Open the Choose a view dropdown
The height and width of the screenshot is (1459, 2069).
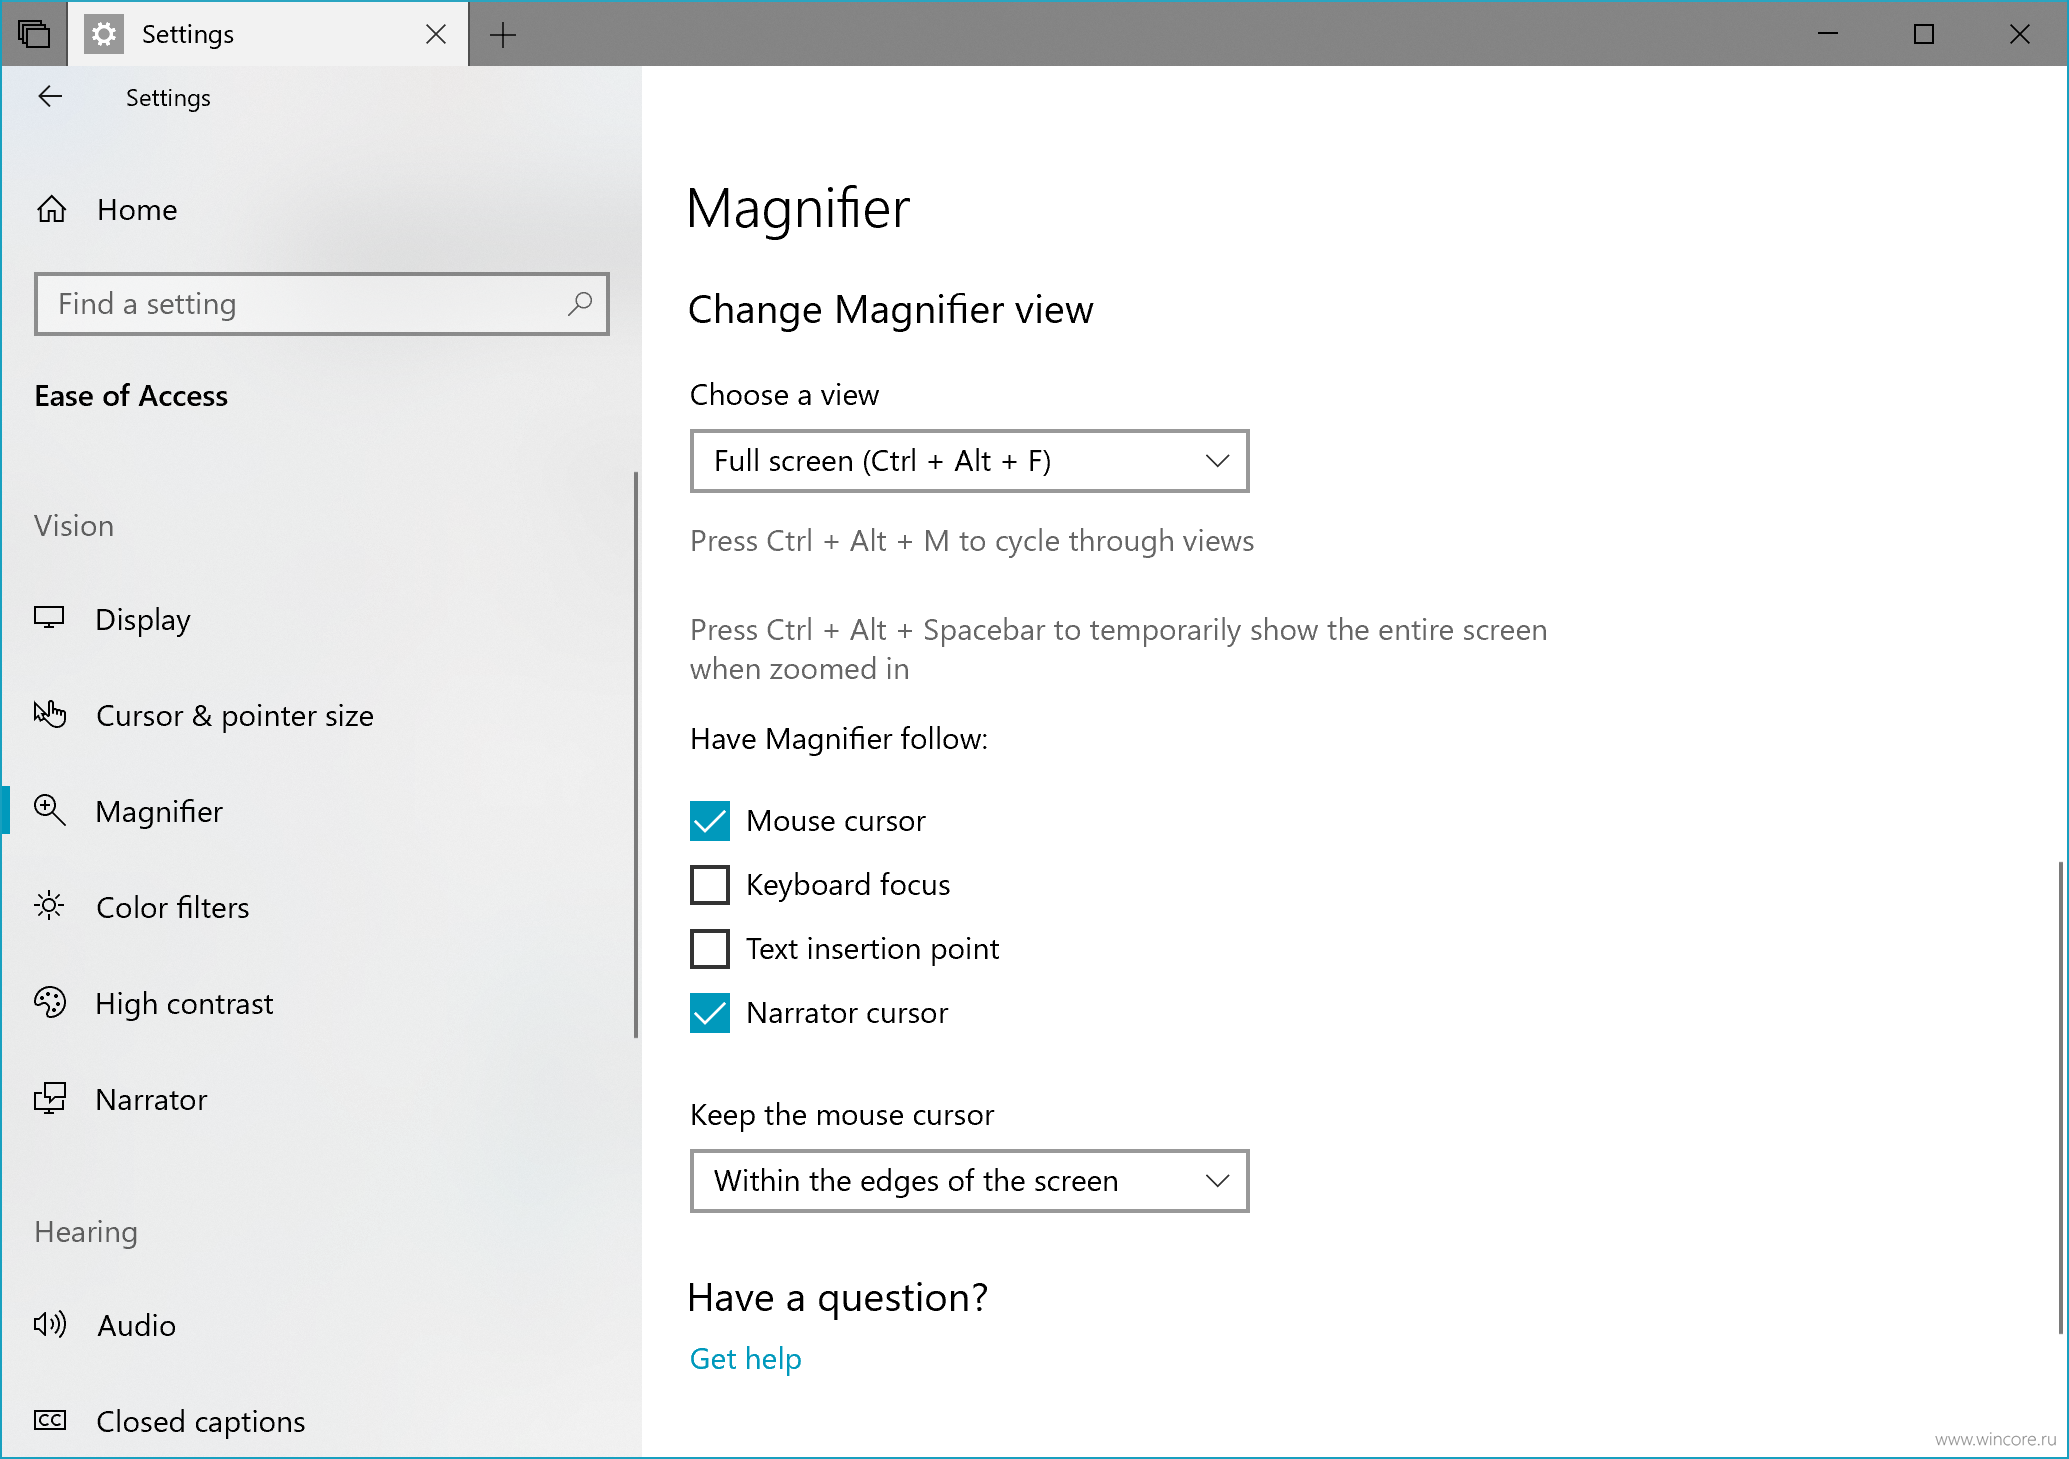(x=969, y=461)
